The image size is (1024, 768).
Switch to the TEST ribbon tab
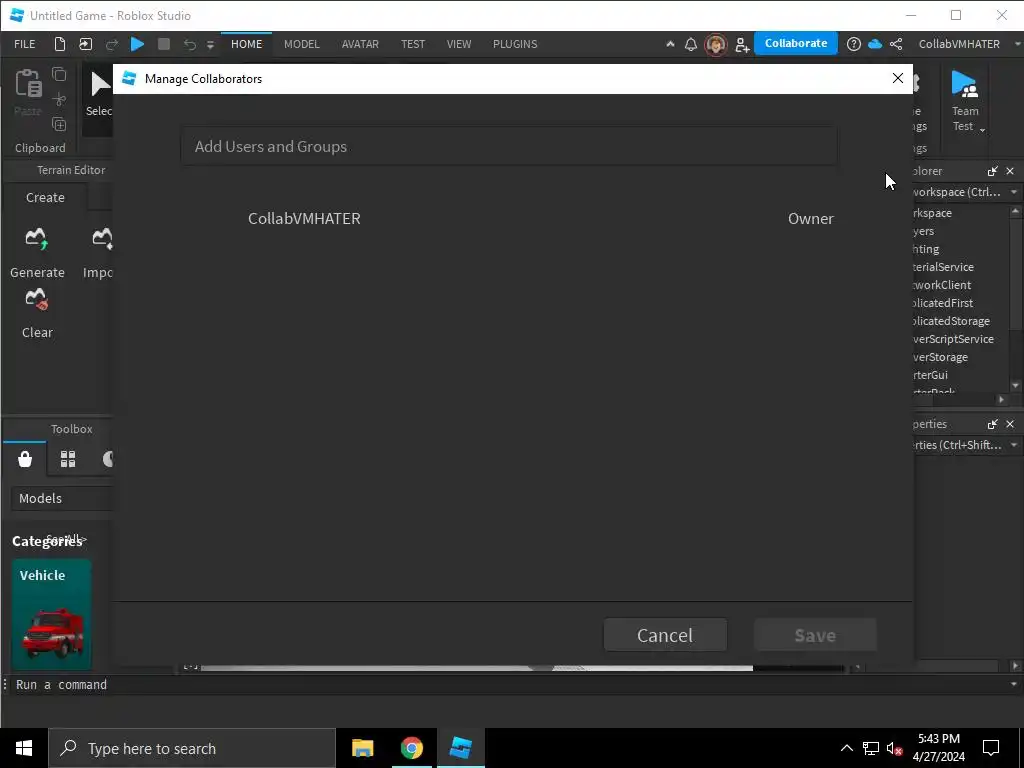click(413, 44)
